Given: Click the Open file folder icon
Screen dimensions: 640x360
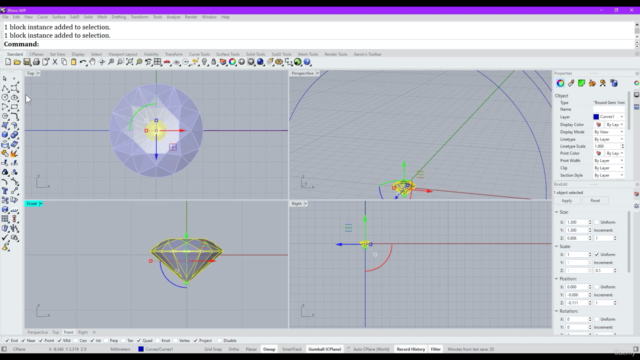Looking at the screenshot, I should point(17,62).
